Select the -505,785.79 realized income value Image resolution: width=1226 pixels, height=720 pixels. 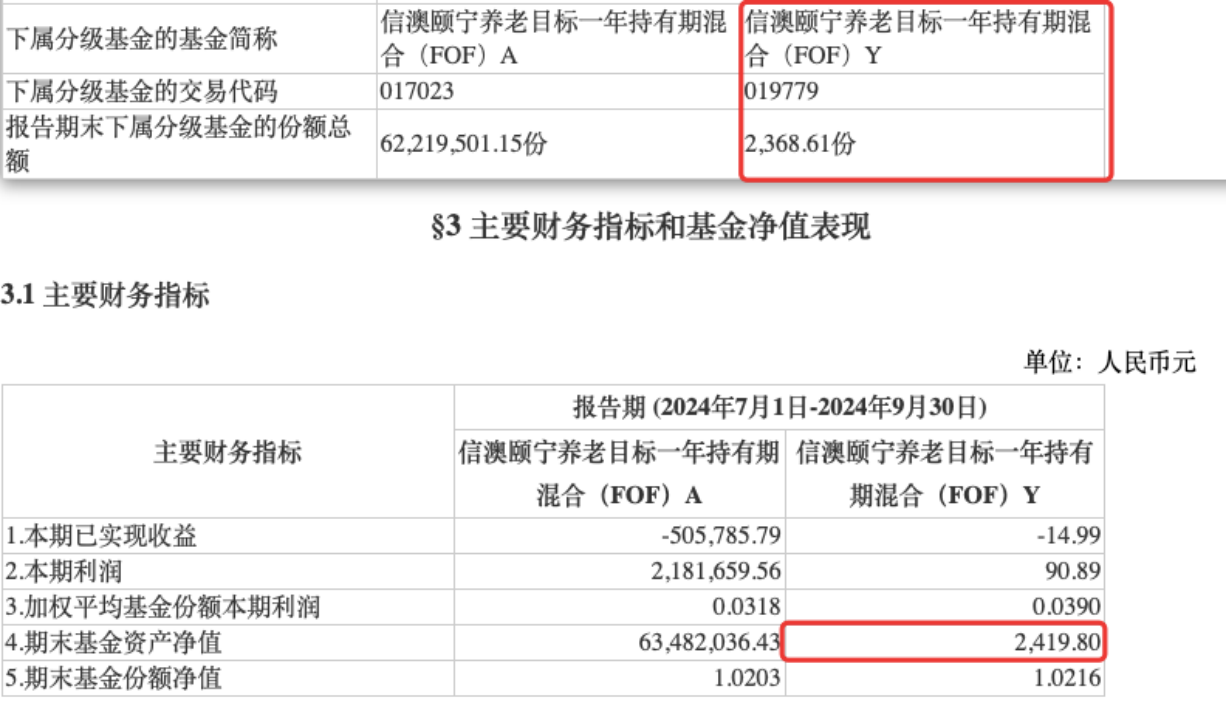tap(720, 536)
